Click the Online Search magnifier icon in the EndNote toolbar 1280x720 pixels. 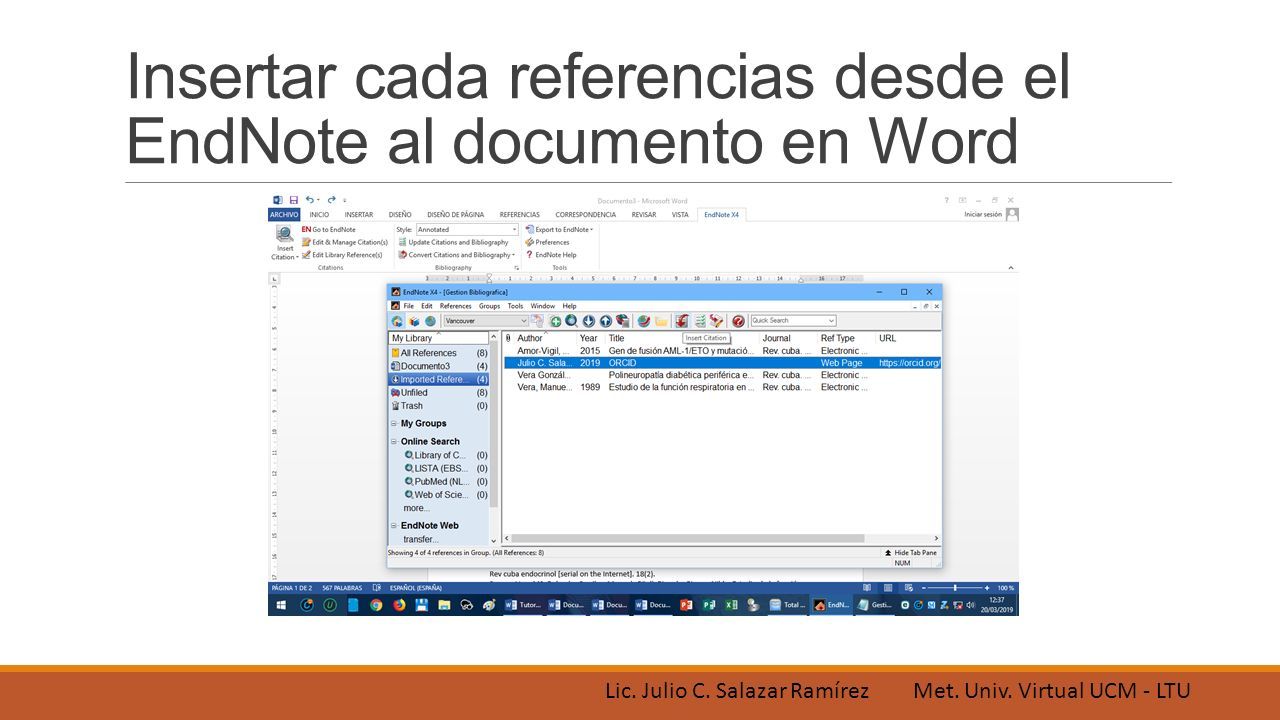click(571, 321)
